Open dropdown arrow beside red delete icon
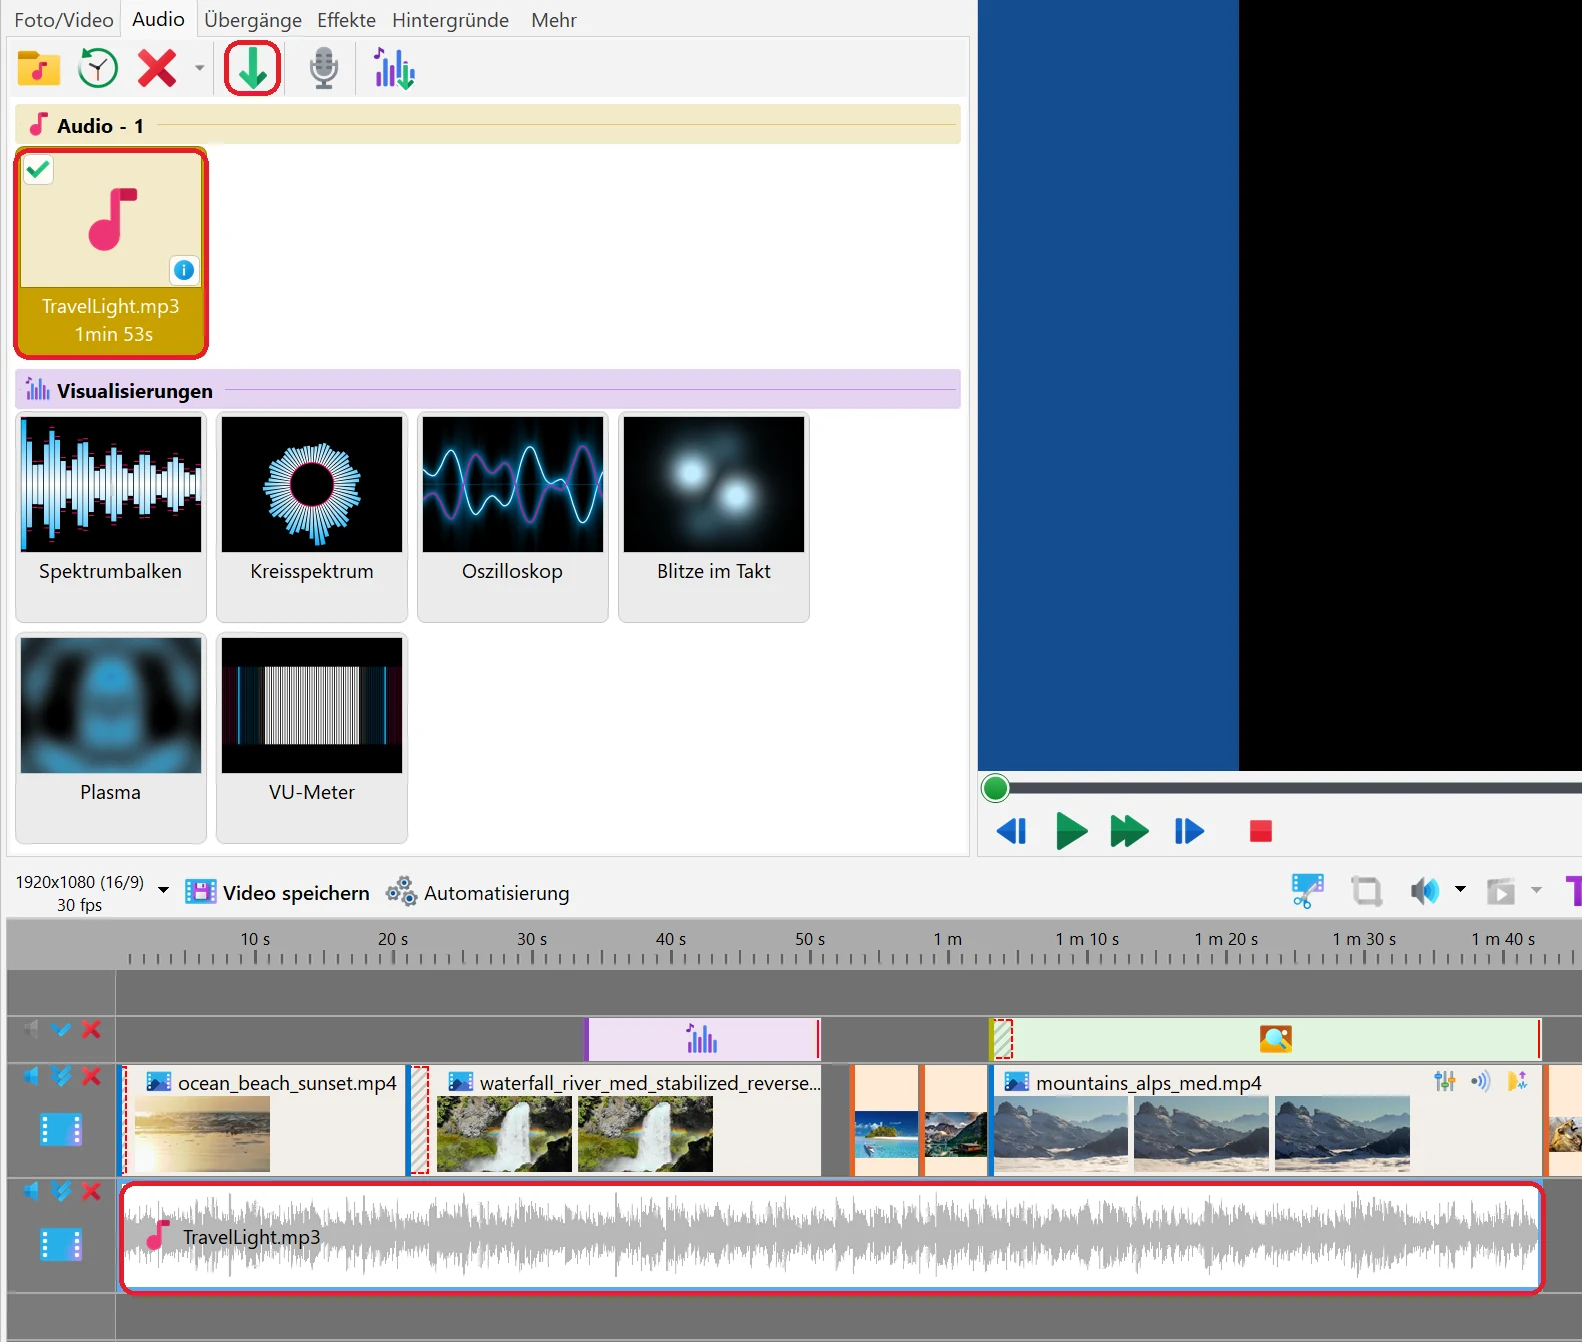Viewport: 1582px width, 1342px height. click(x=199, y=69)
